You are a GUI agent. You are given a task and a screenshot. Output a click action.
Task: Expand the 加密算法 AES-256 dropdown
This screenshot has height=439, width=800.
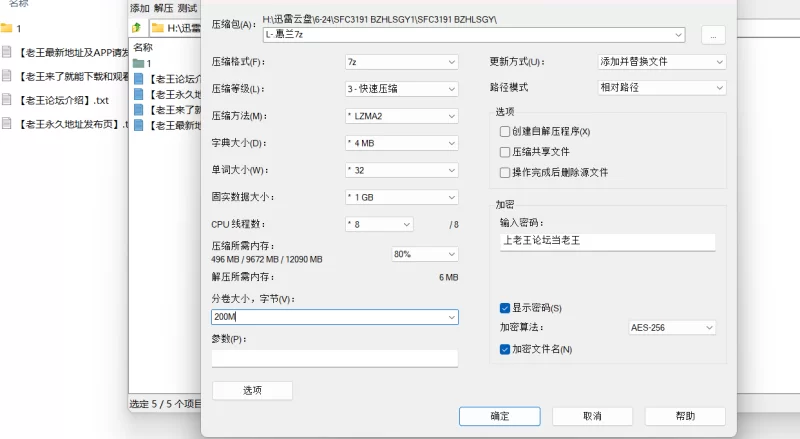click(x=671, y=328)
